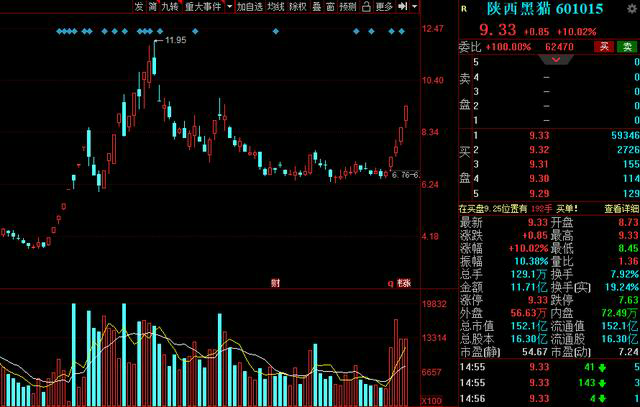Click buy level 1 price 9.33
This screenshot has width=640, height=407.
pos(539,135)
